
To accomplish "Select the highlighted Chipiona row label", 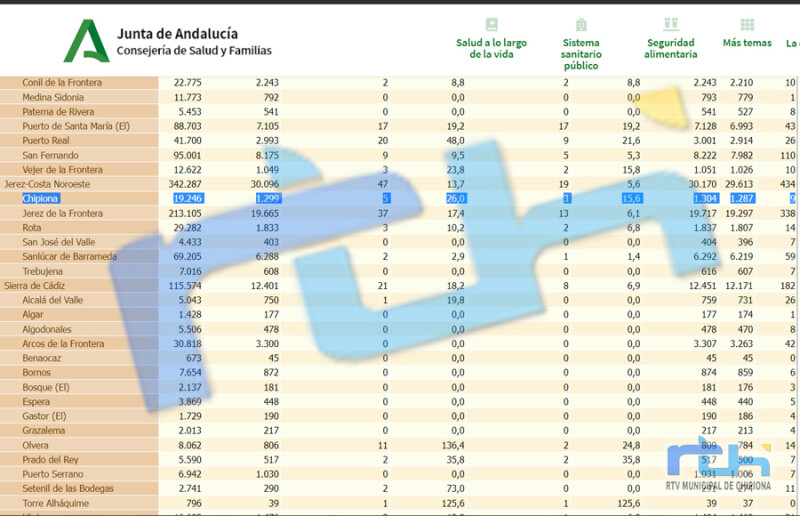I will pos(40,199).
